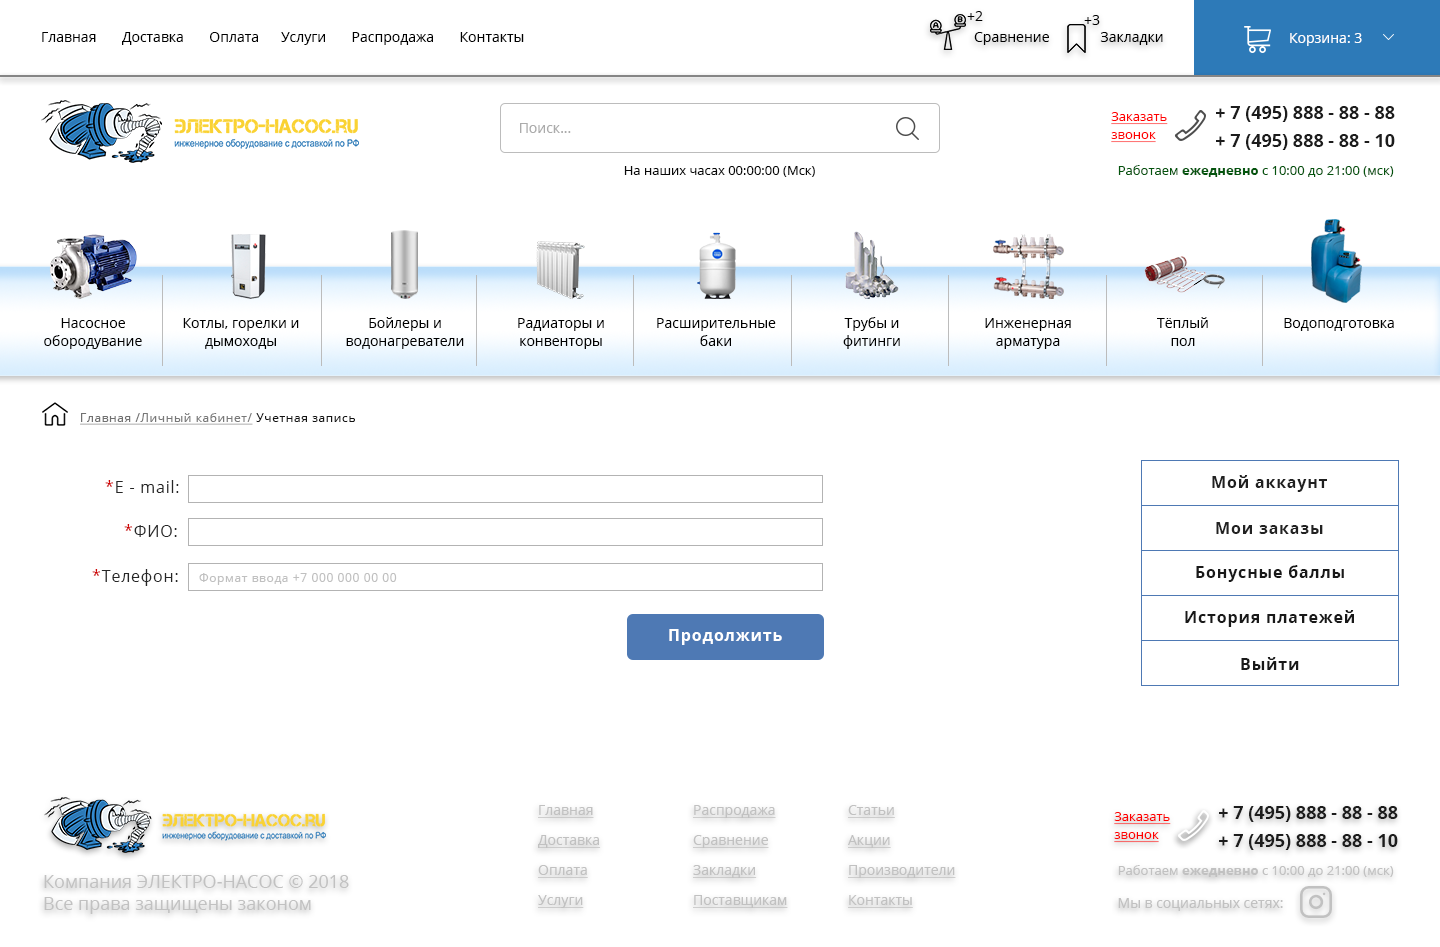Click footer Акции link
The height and width of the screenshot is (947, 1440).
point(869,840)
